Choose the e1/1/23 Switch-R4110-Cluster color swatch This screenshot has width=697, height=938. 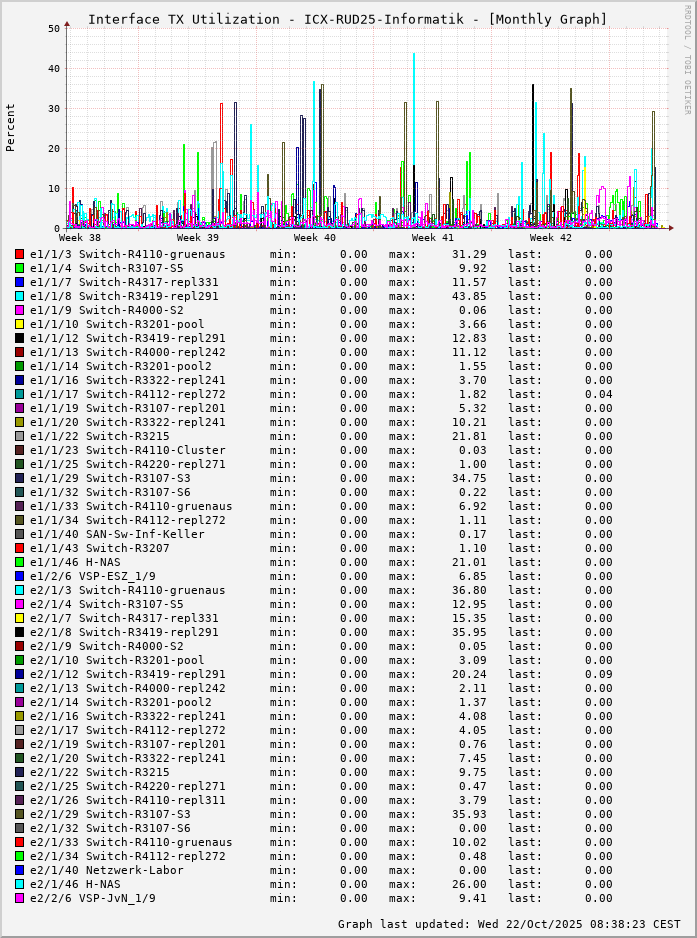19,450
